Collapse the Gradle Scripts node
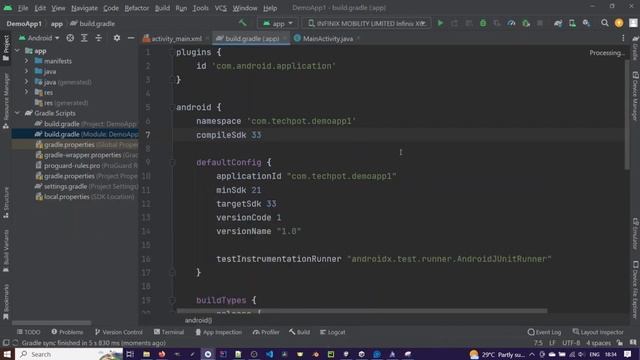Image resolution: width=640 pixels, height=360 pixels. (x=18, y=113)
